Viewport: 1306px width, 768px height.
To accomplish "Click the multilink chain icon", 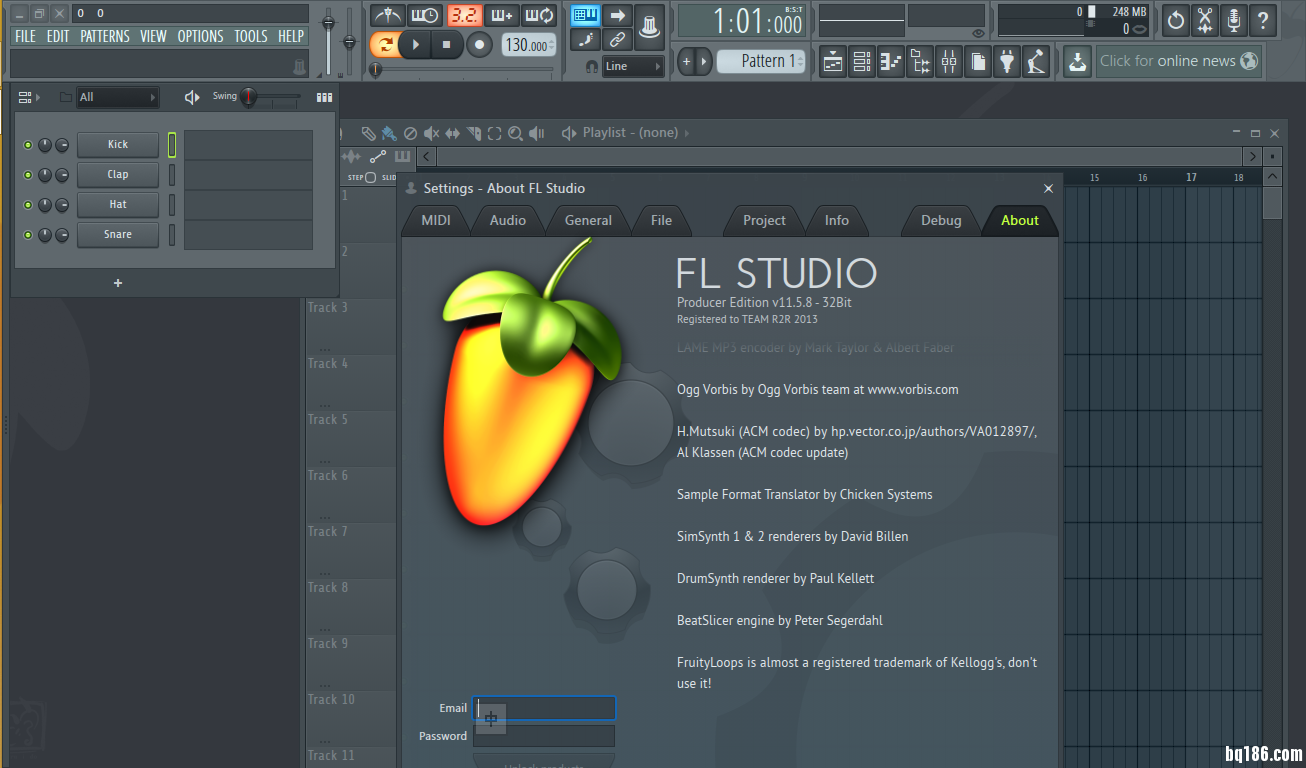I will 617,40.
